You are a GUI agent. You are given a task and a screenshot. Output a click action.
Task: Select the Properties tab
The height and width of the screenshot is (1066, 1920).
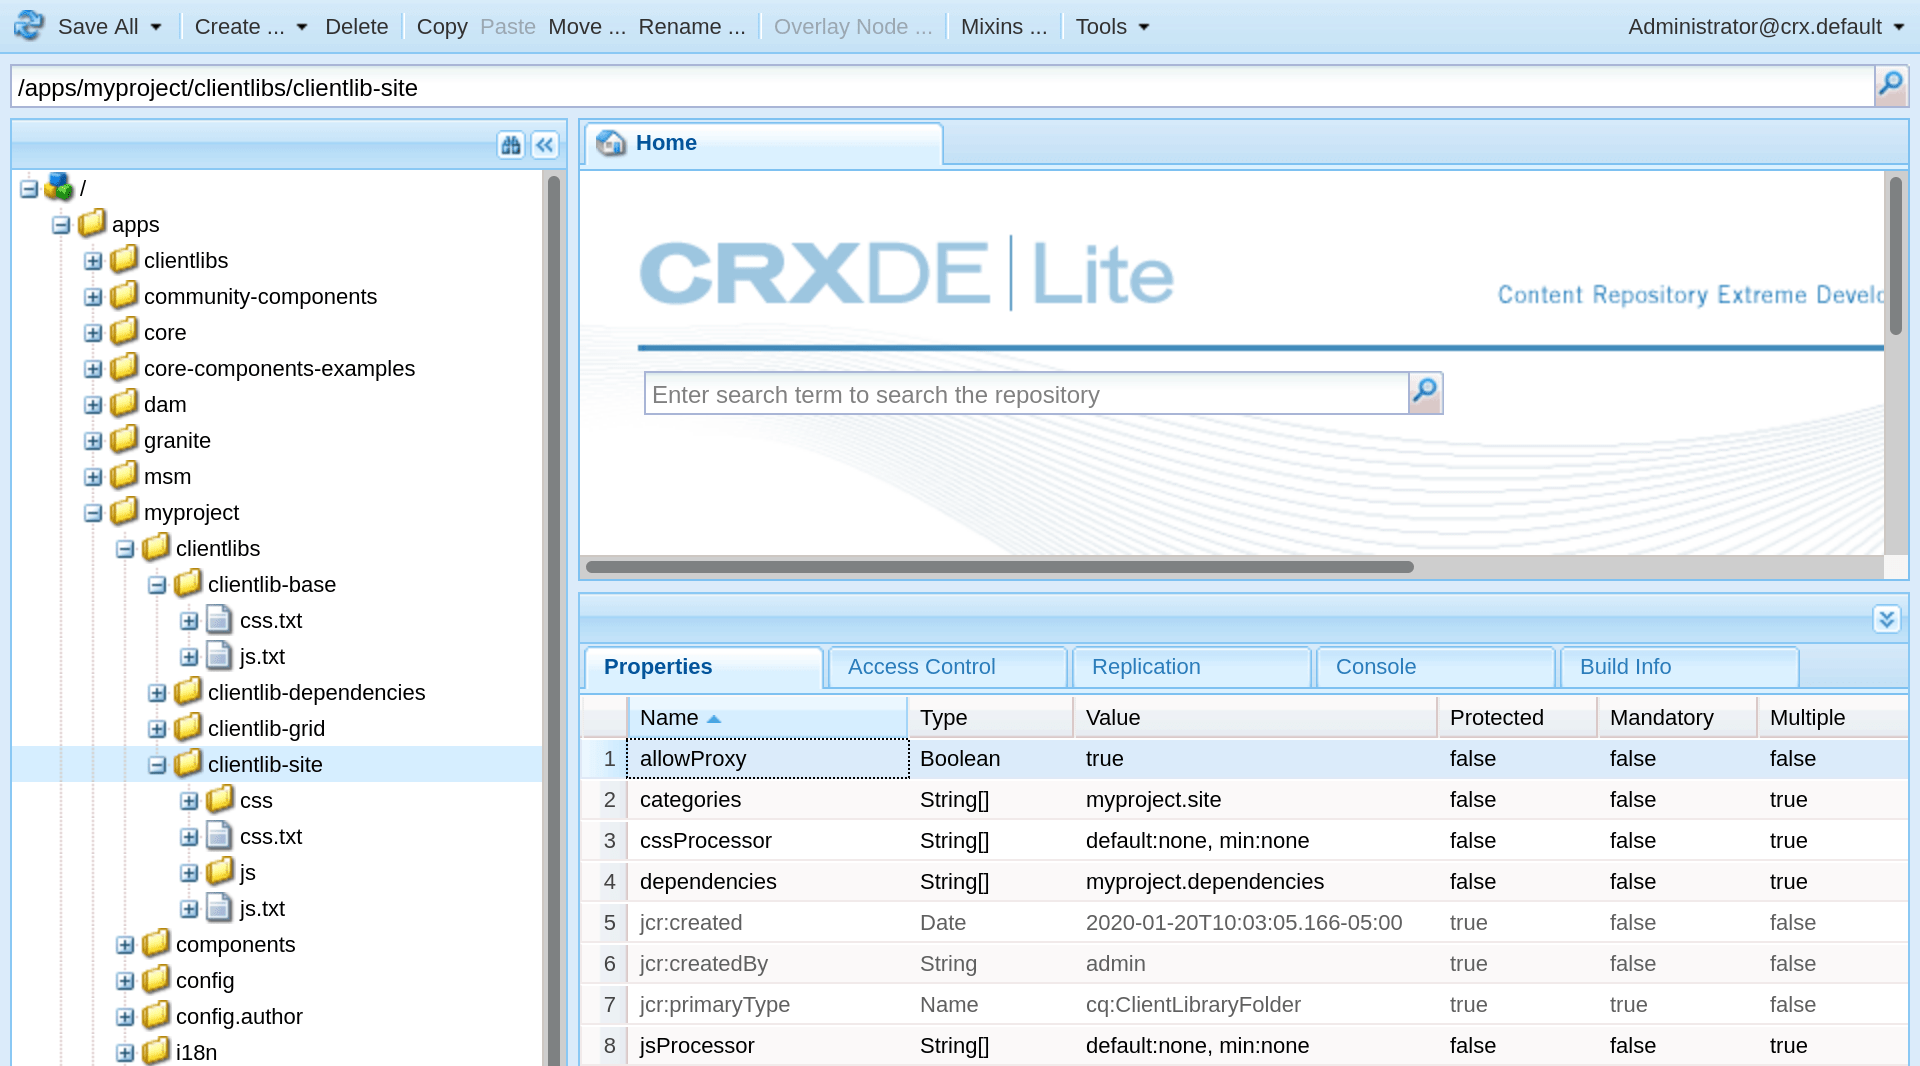703,667
